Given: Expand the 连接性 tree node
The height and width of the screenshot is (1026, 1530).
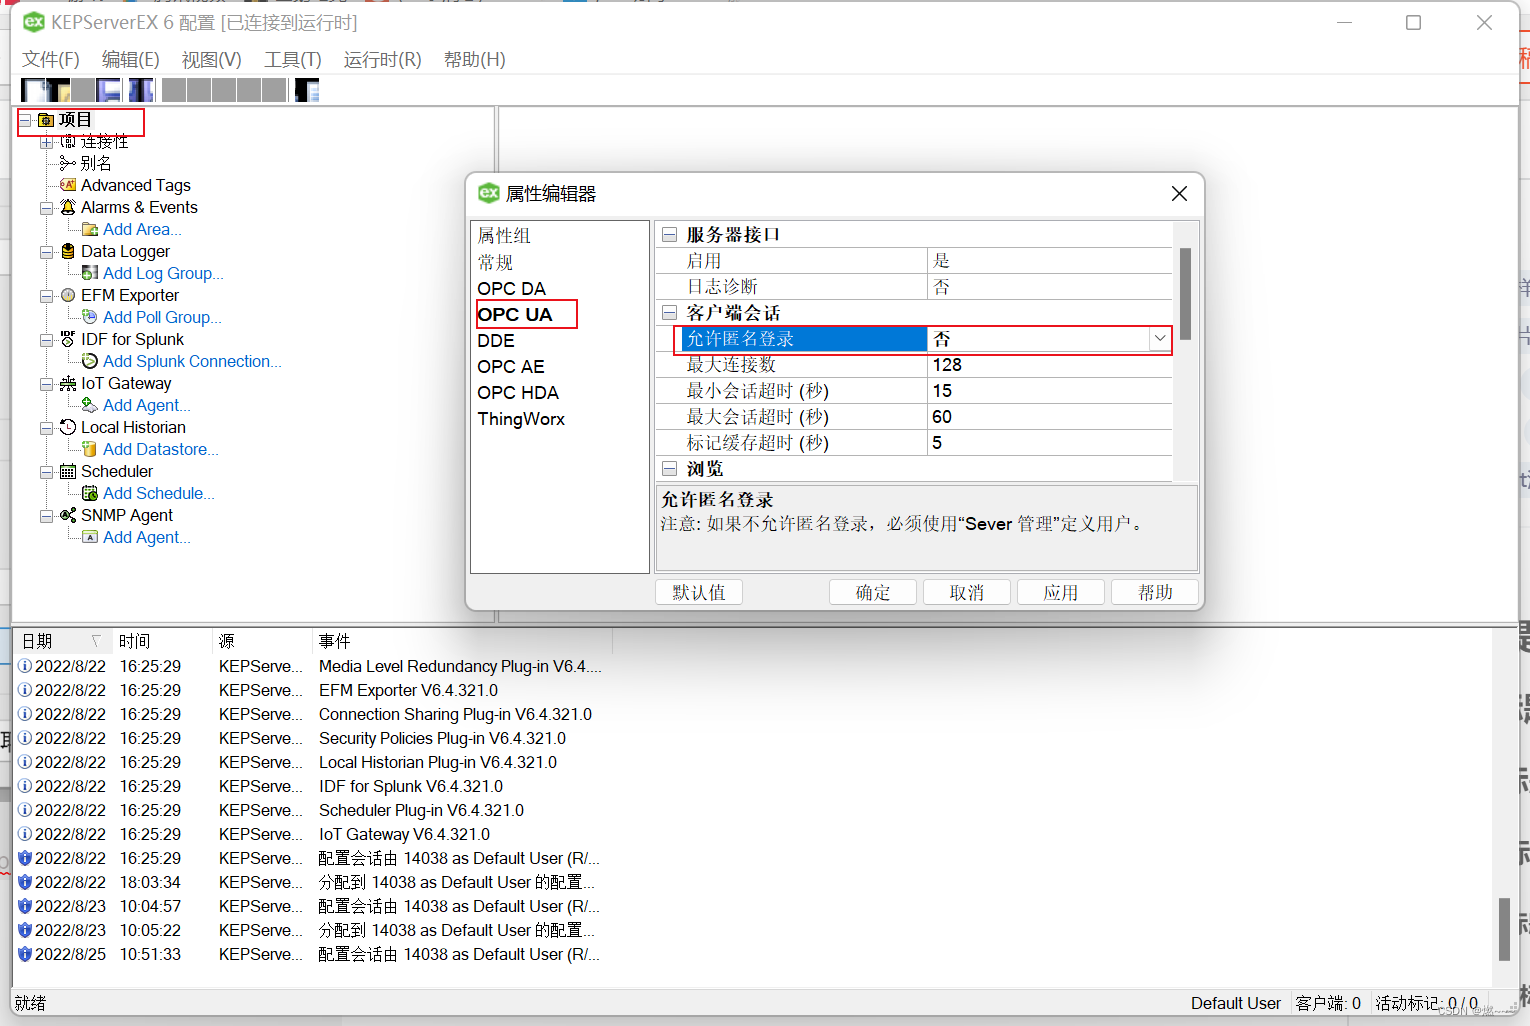Looking at the screenshot, I should click(x=46, y=142).
